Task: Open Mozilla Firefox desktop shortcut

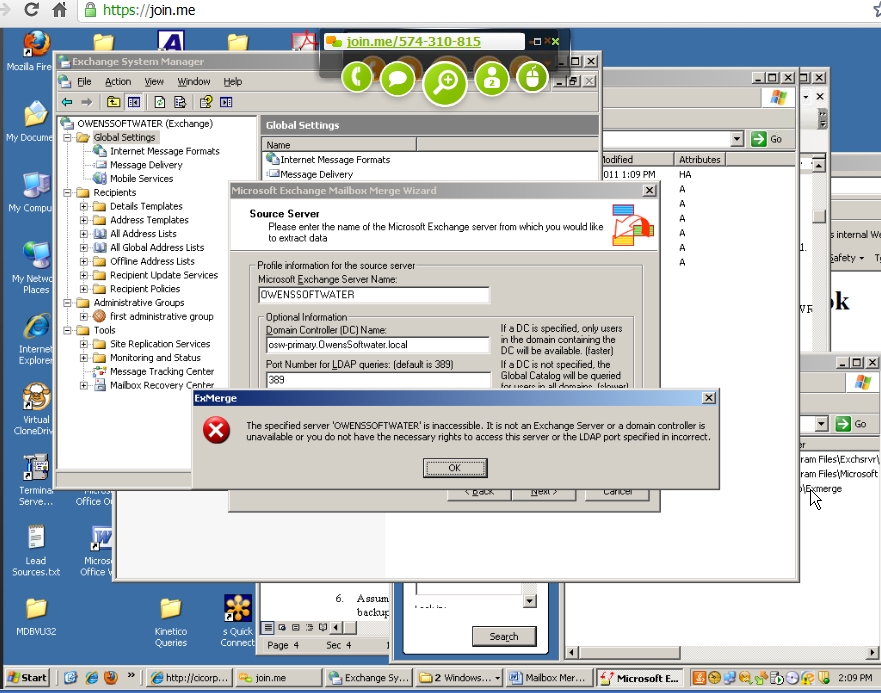Action: click(36, 50)
